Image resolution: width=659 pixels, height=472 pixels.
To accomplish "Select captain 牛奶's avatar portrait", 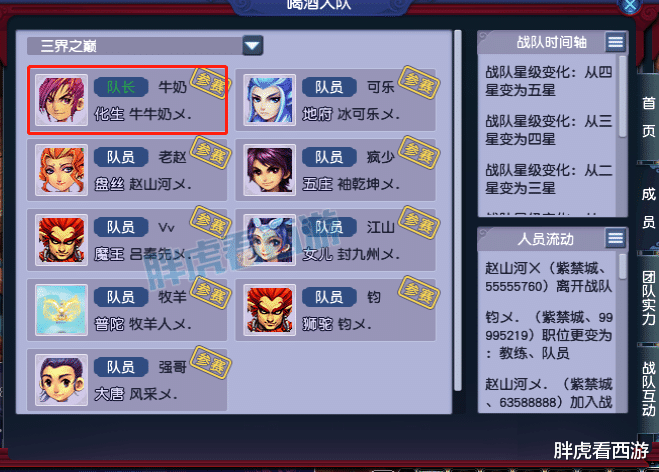I will [x=61, y=100].
